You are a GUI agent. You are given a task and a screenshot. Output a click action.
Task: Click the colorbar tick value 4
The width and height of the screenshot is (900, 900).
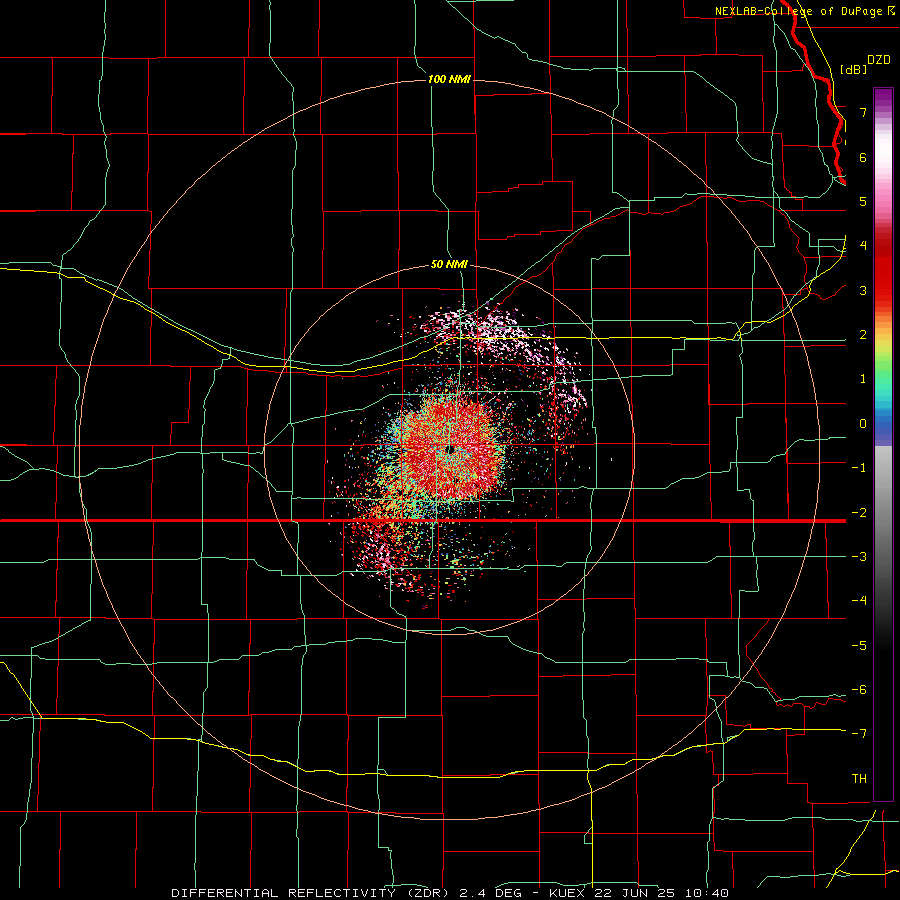point(863,246)
